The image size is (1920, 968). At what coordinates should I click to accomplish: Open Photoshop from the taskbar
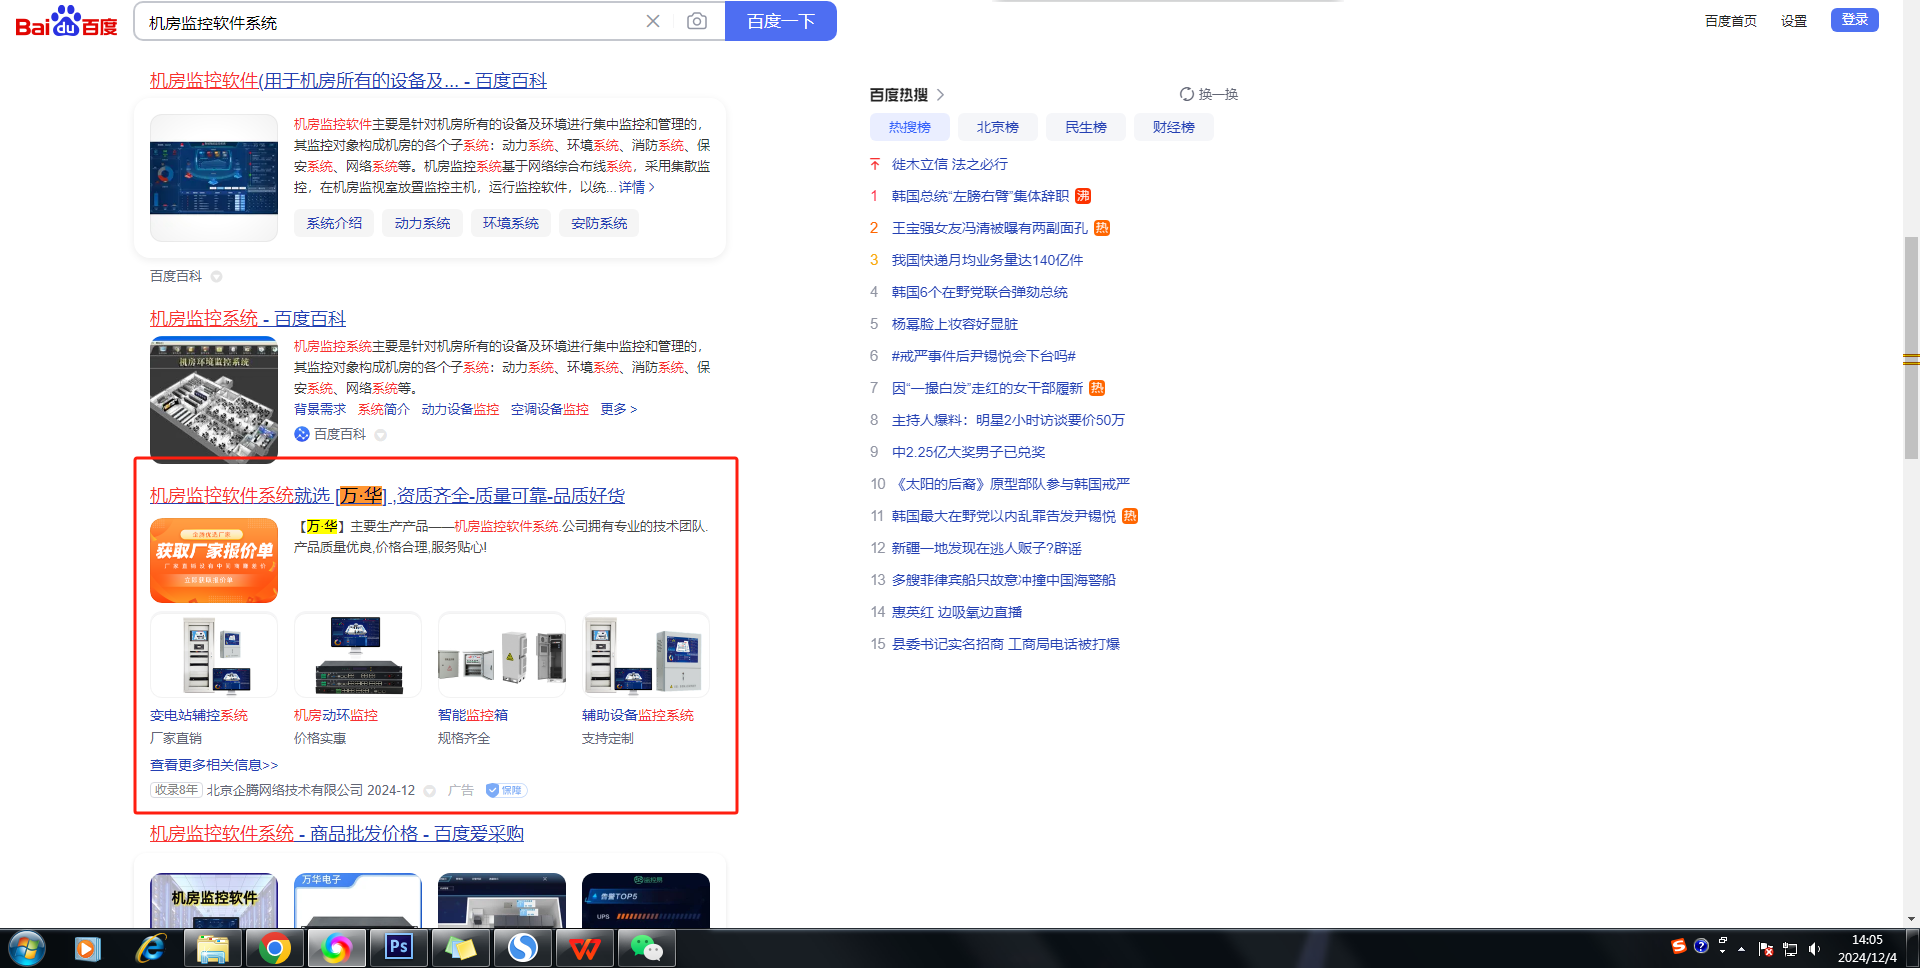coord(399,947)
